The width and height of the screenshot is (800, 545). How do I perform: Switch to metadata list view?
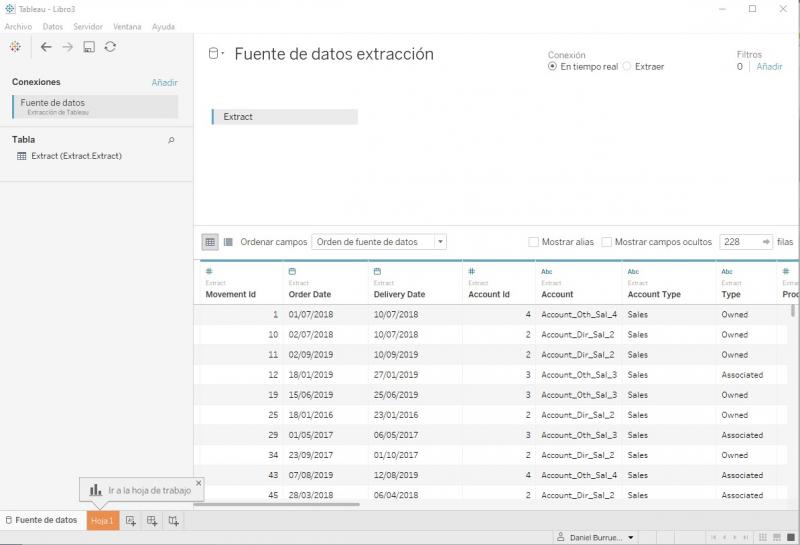pos(228,242)
